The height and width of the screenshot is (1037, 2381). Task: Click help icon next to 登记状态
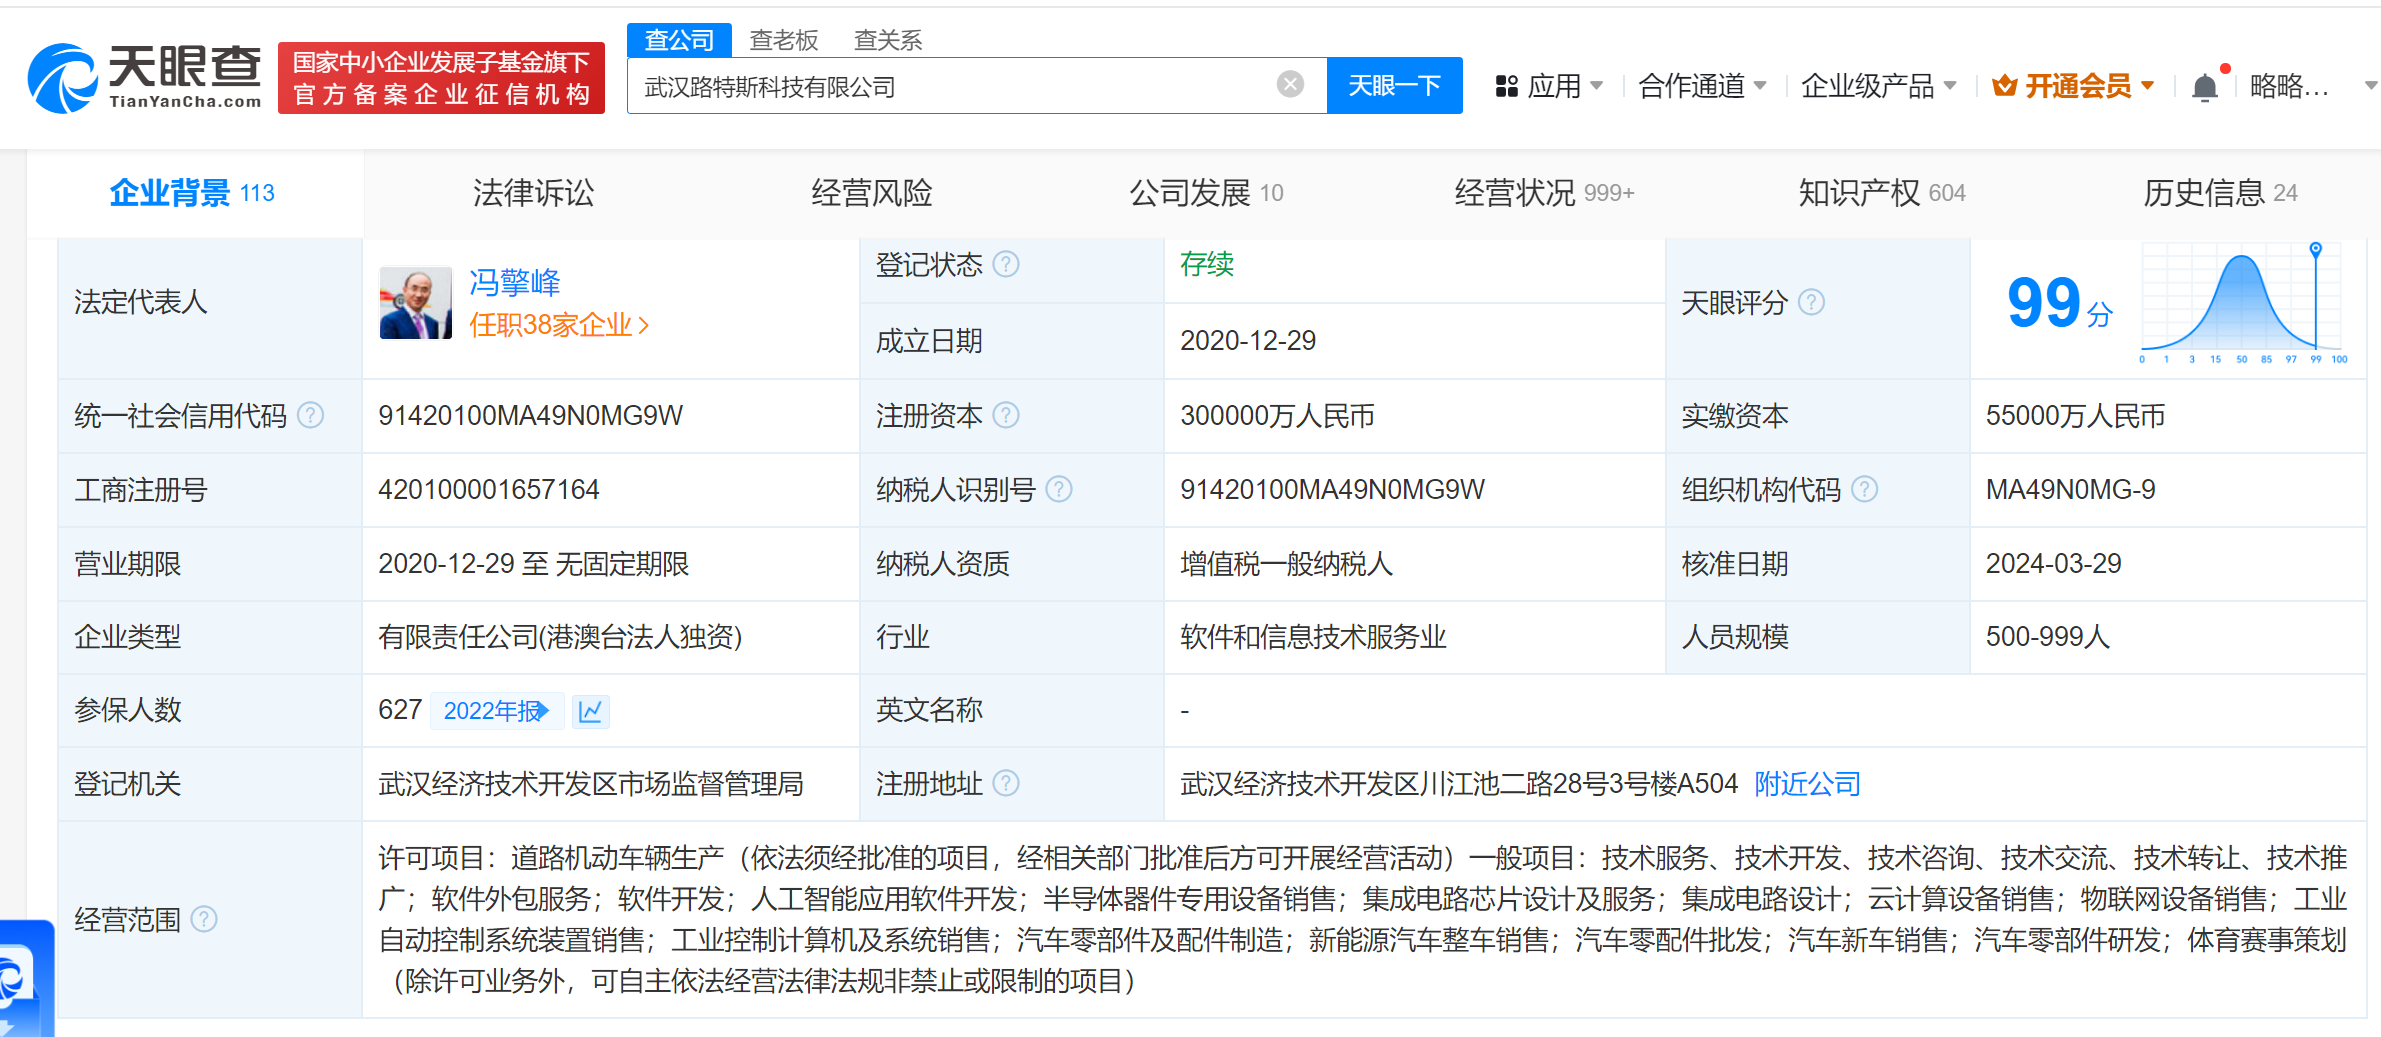tap(1006, 264)
